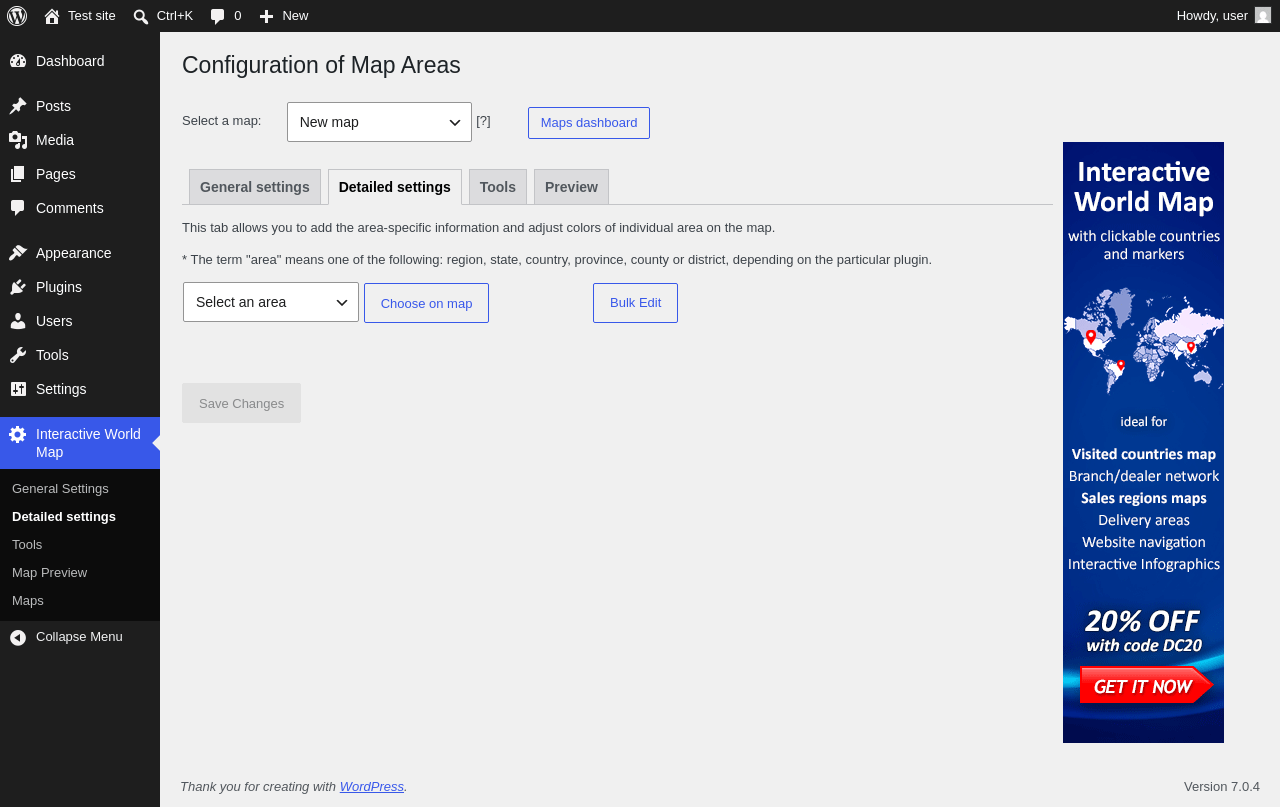This screenshot has width=1280, height=807.
Task: Switch to the General settings tab
Action: [255, 187]
